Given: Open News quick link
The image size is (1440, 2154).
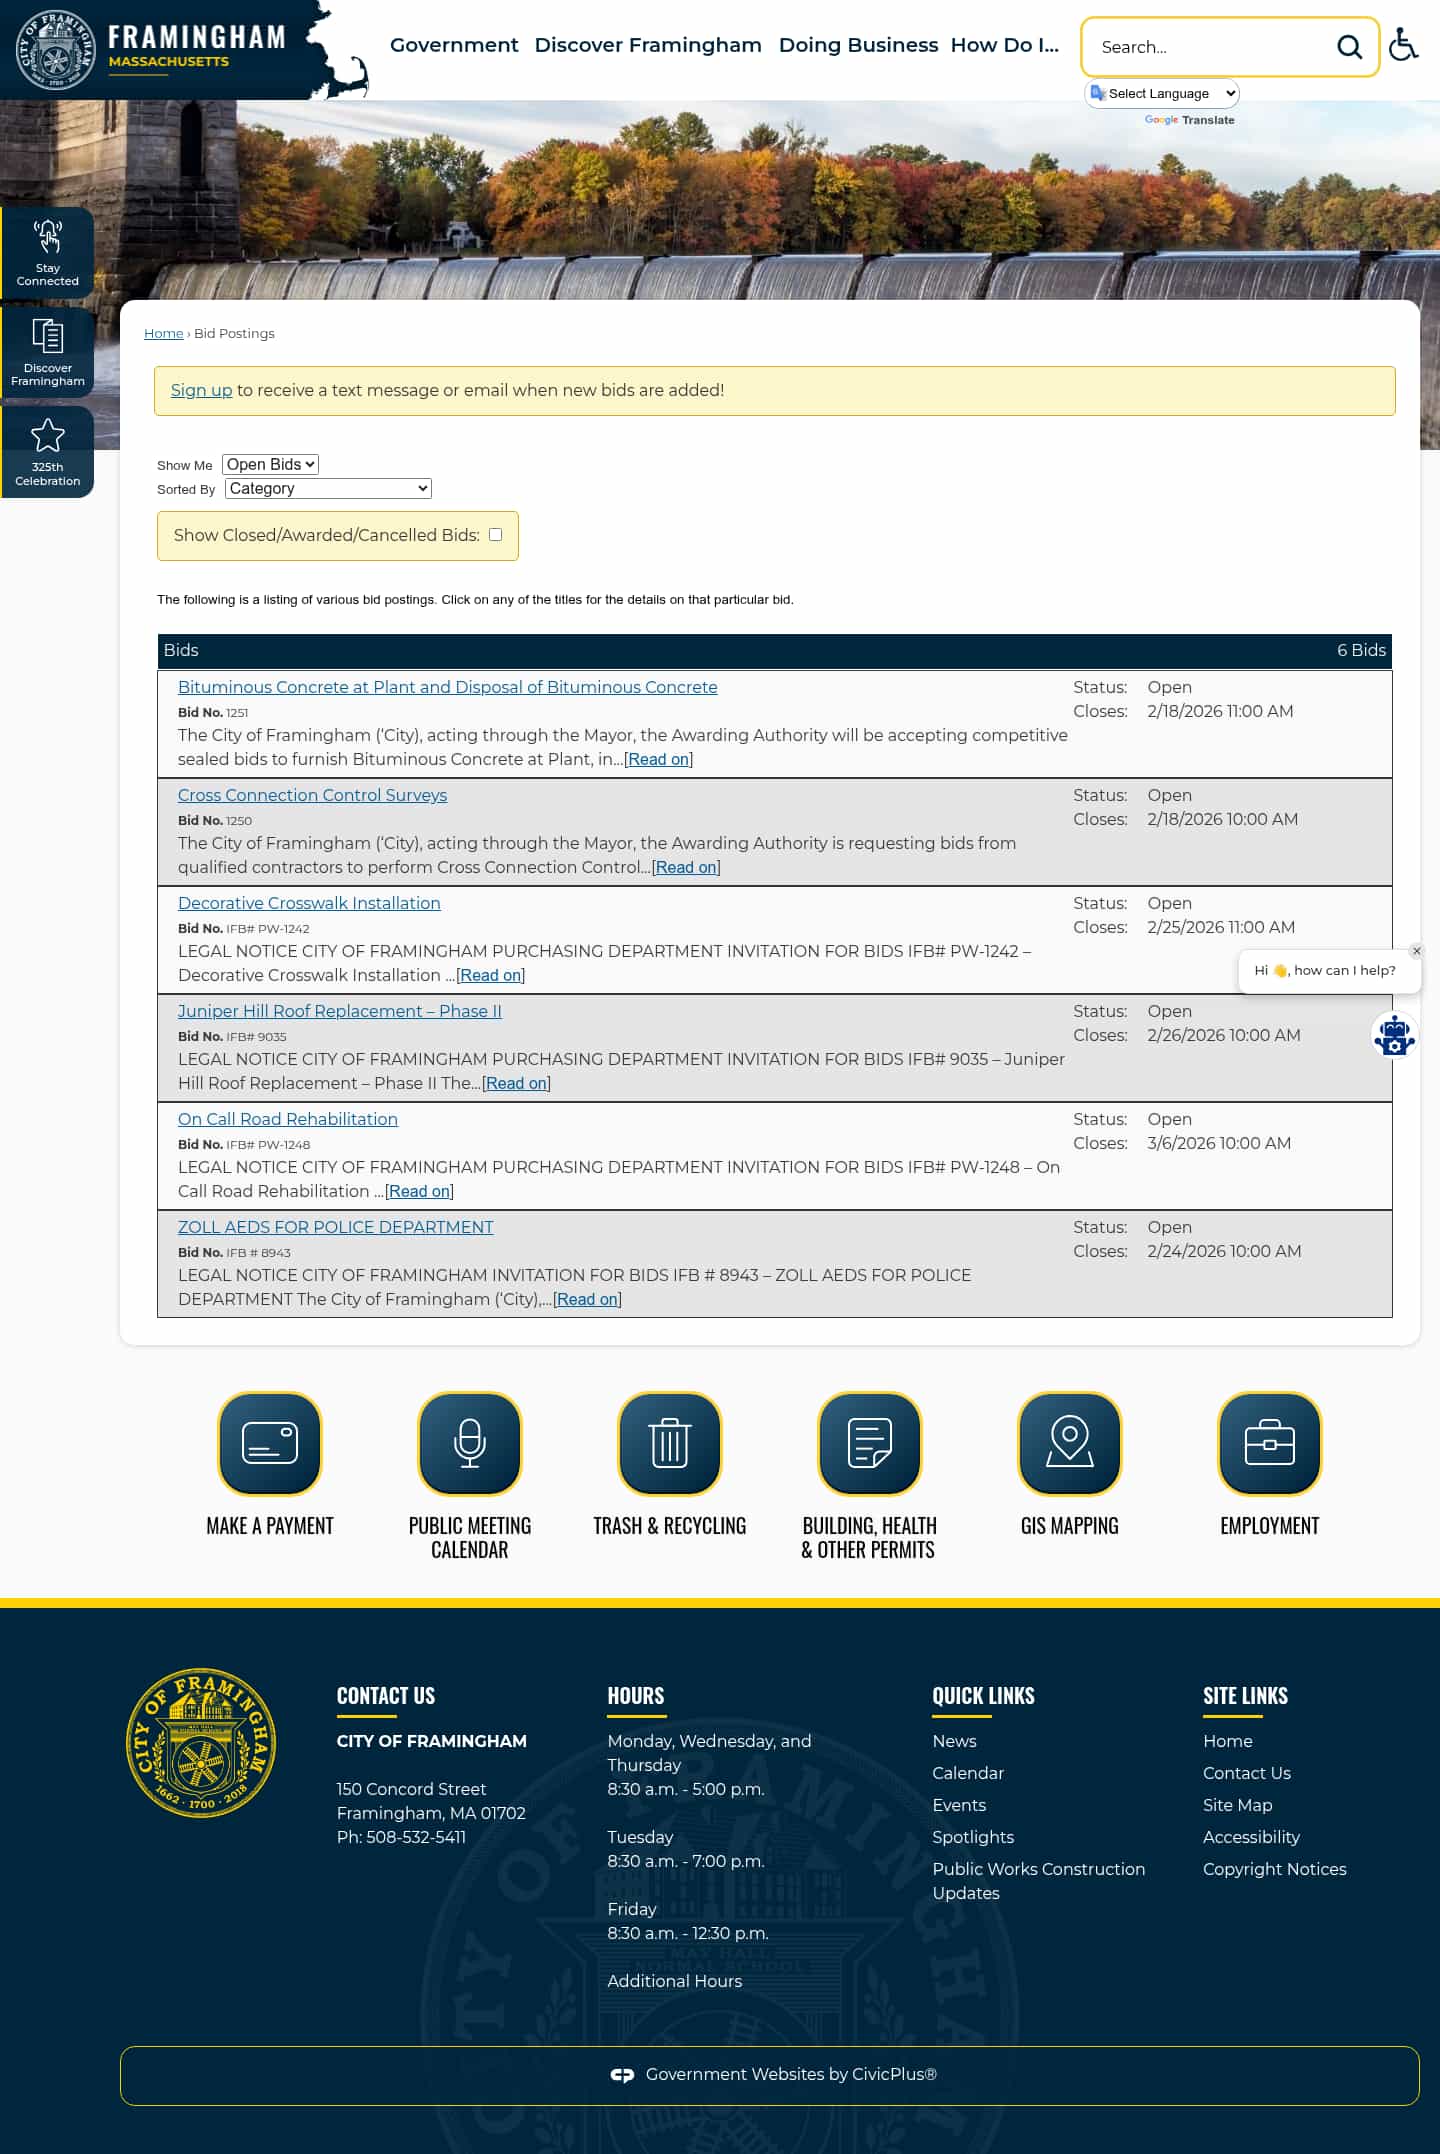Looking at the screenshot, I should (954, 1741).
